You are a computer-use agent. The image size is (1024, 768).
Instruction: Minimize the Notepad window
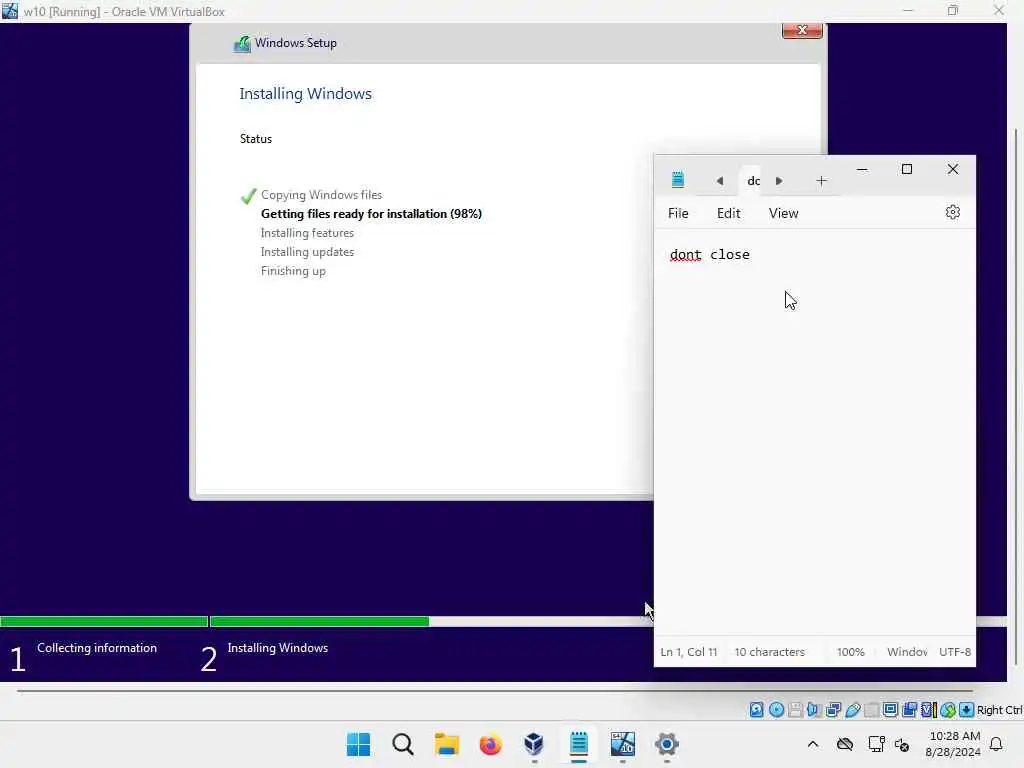[x=861, y=169]
